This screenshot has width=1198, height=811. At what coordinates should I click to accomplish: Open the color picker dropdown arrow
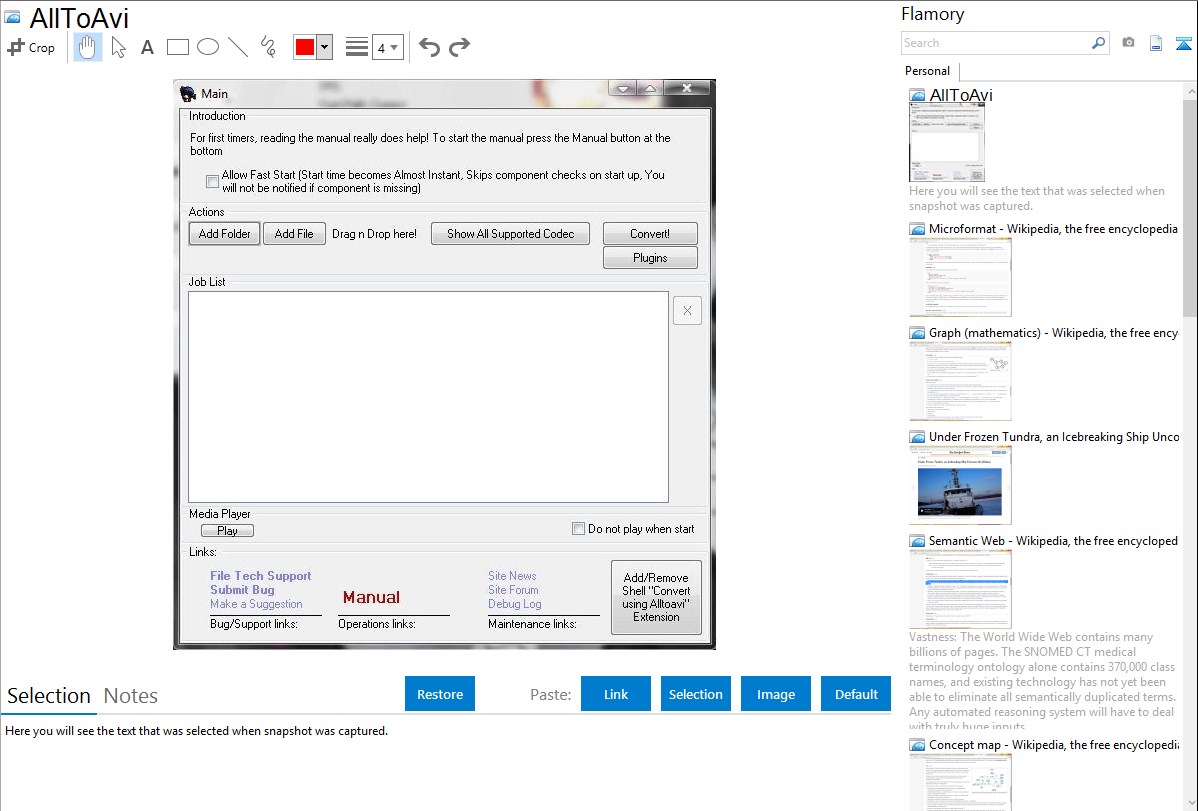point(325,47)
